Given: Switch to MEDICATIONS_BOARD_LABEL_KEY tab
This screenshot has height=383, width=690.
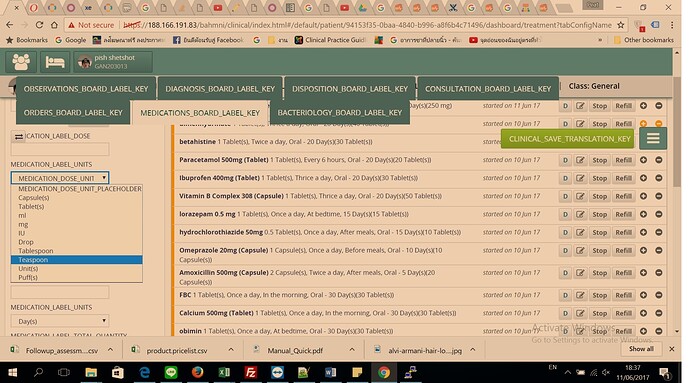Looking at the screenshot, I should coord(200,113).
